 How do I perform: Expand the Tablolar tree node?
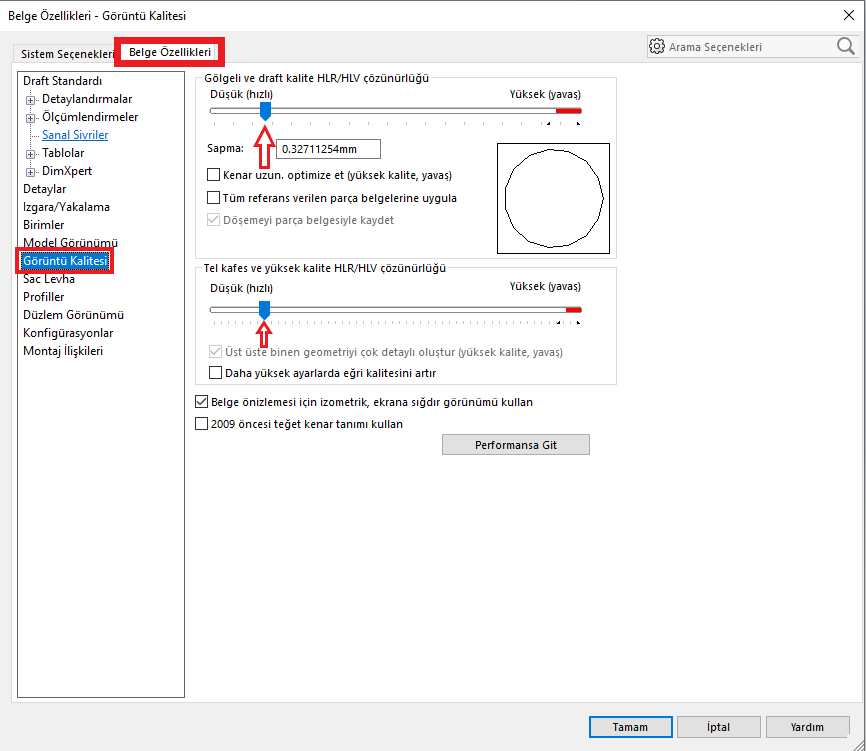(x=30, y=153)
